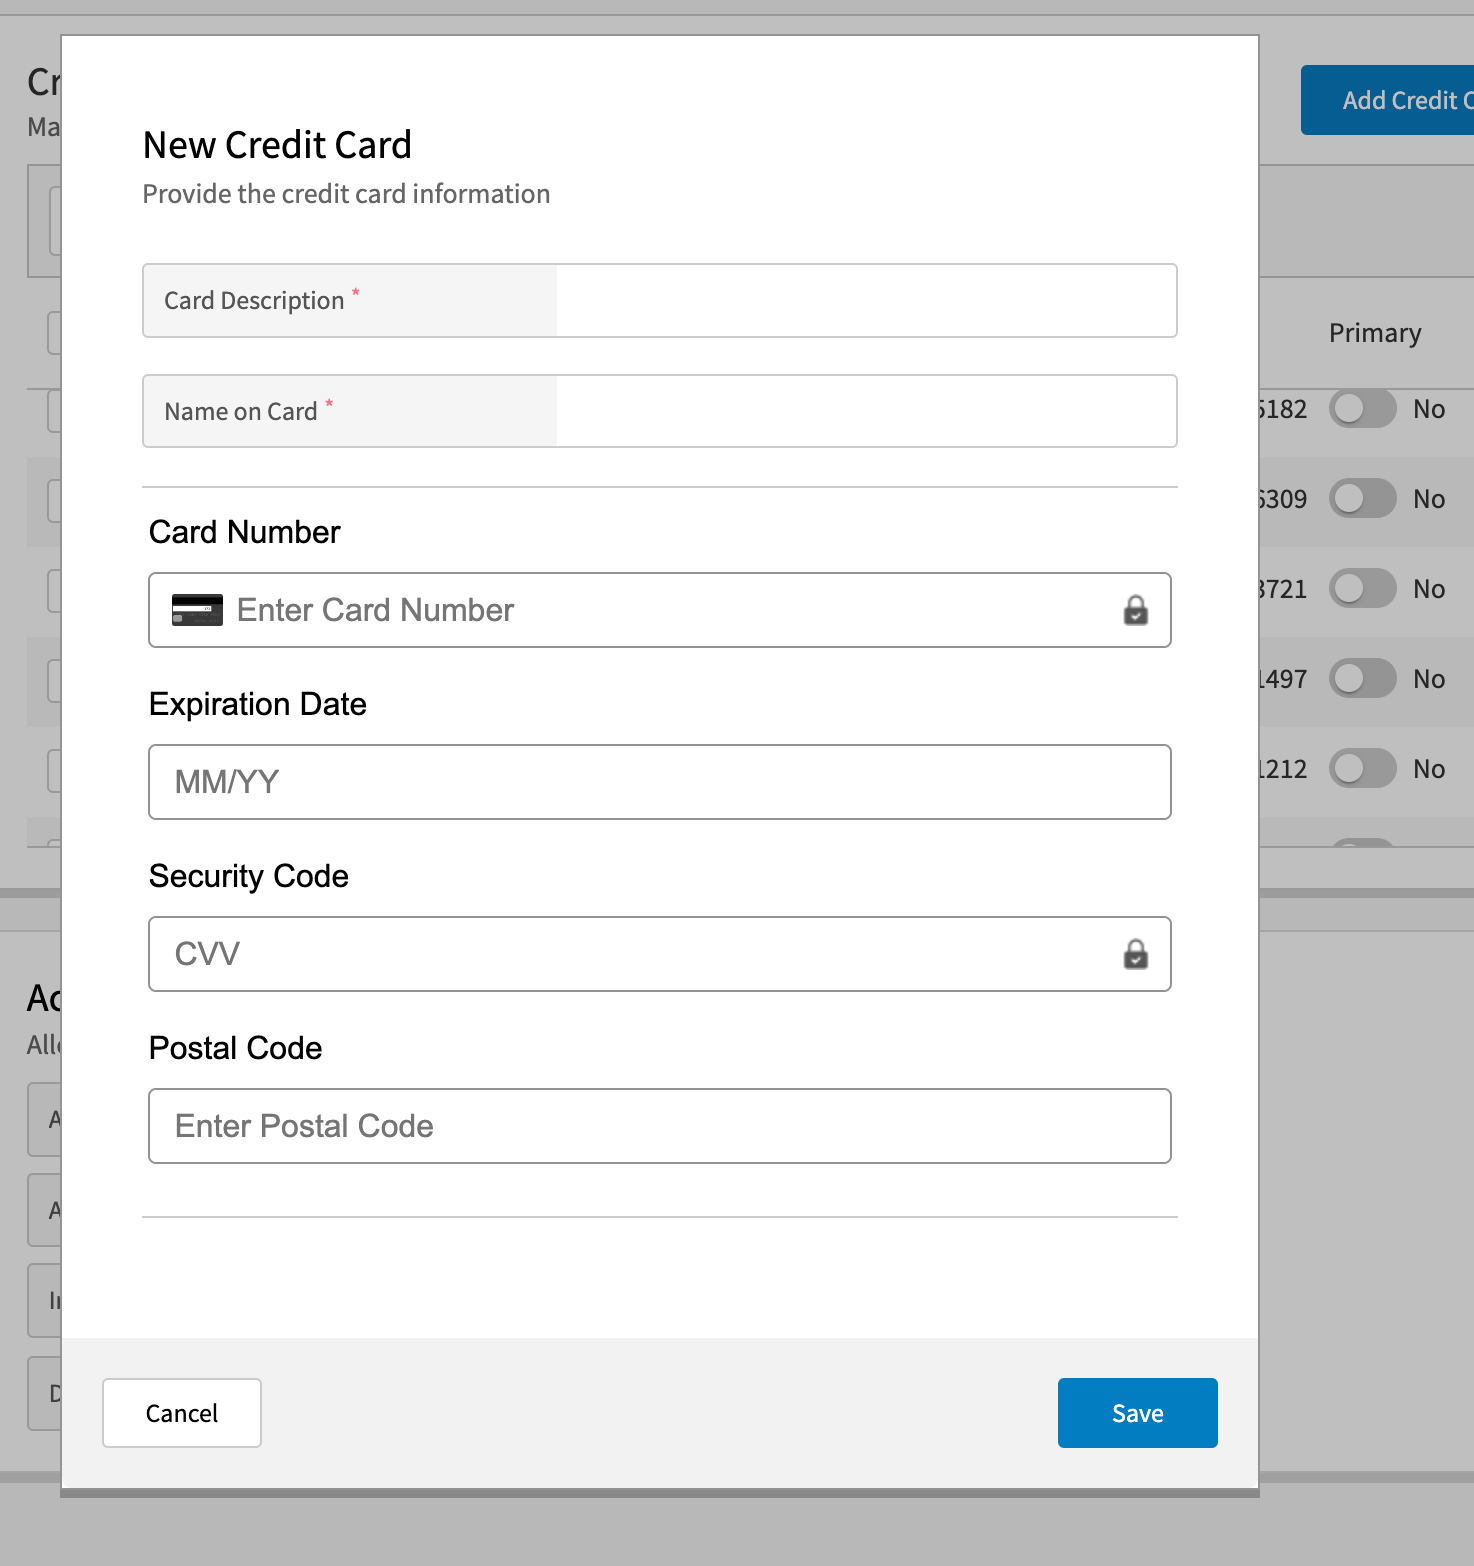The image size is (1474, 1566).
Task: Toggle the Primary switch for card ending 1497
Action: 1362,678
